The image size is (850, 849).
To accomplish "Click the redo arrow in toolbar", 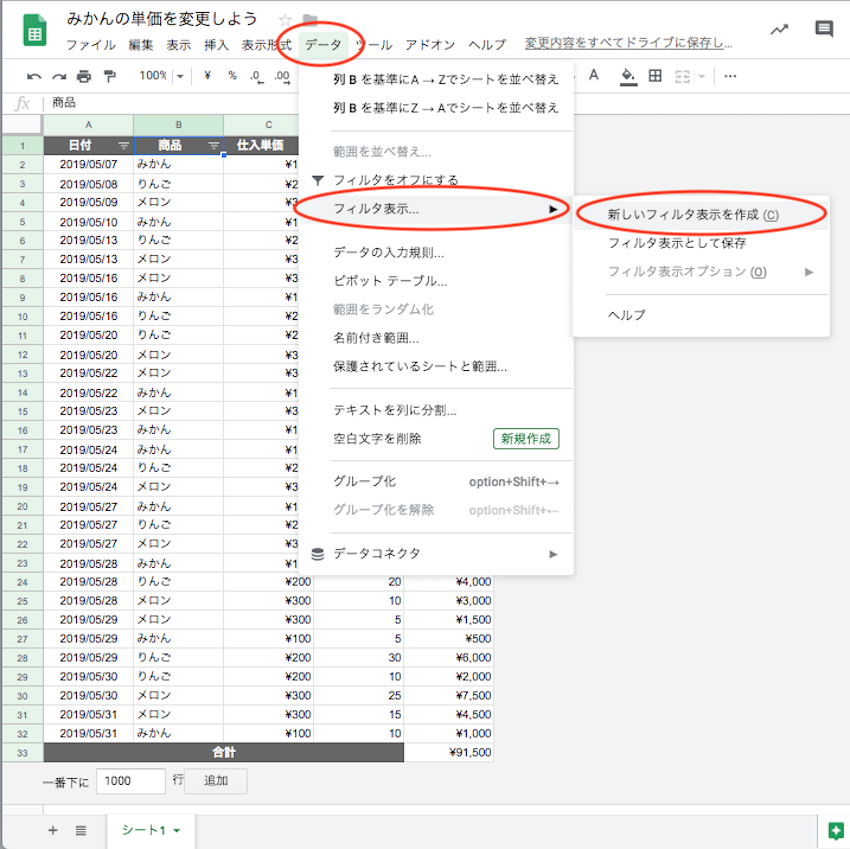I will coord(59,76).
